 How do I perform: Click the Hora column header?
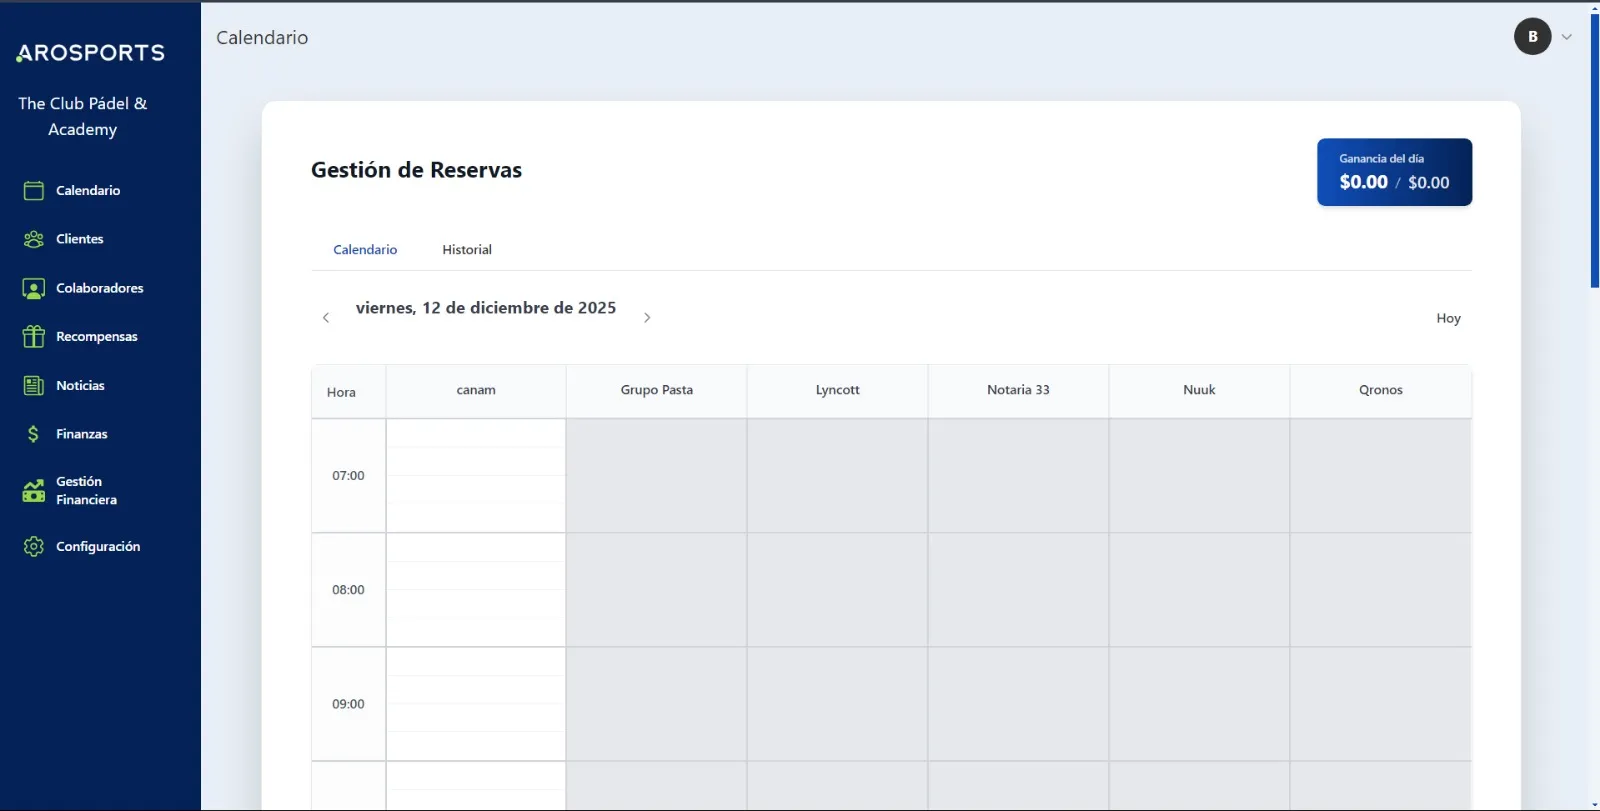coord(348,392)
